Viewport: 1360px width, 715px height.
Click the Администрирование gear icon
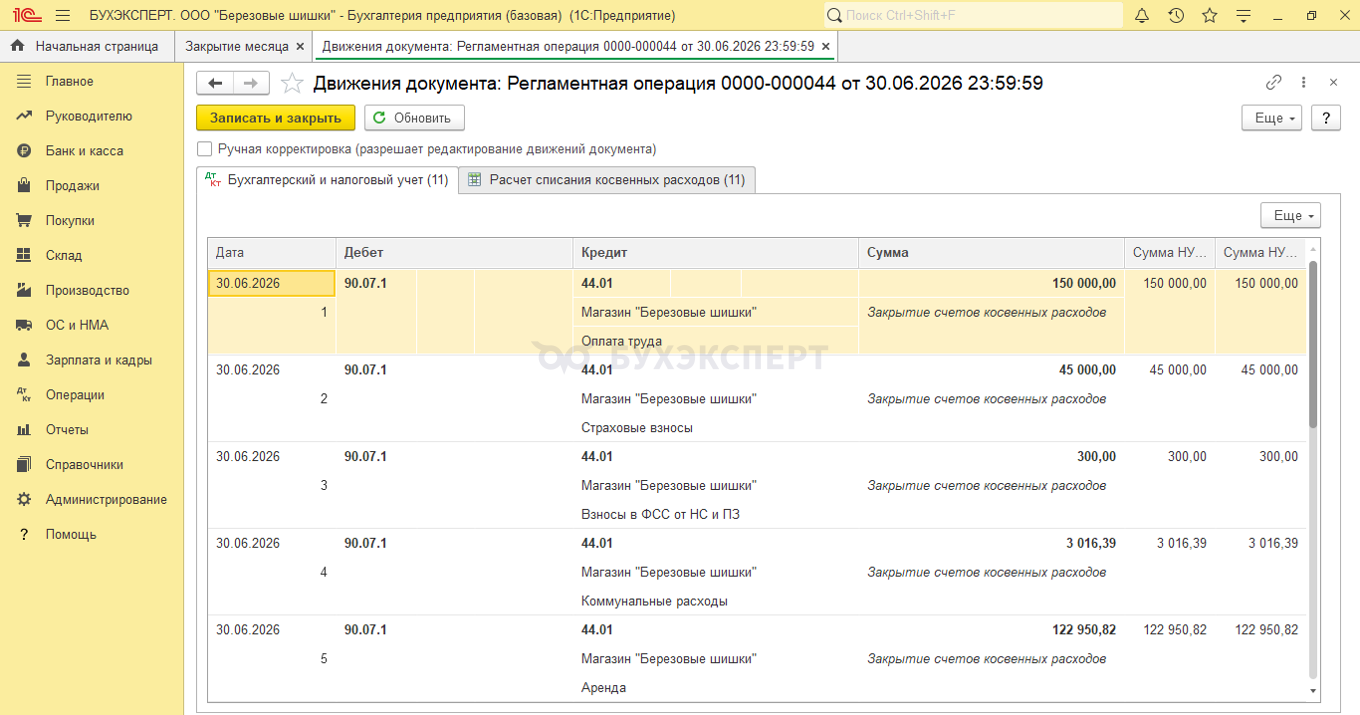(x=24, y=499)
